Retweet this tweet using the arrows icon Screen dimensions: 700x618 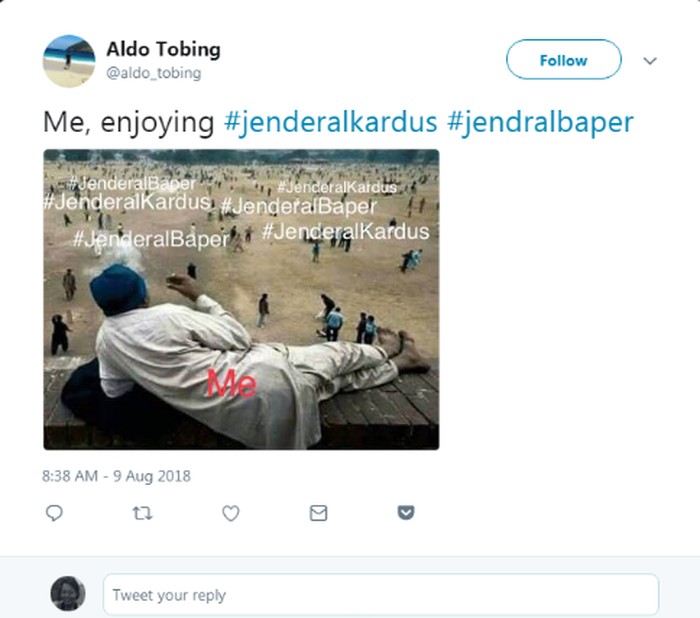pyautogui.click(x=142, y=513)
